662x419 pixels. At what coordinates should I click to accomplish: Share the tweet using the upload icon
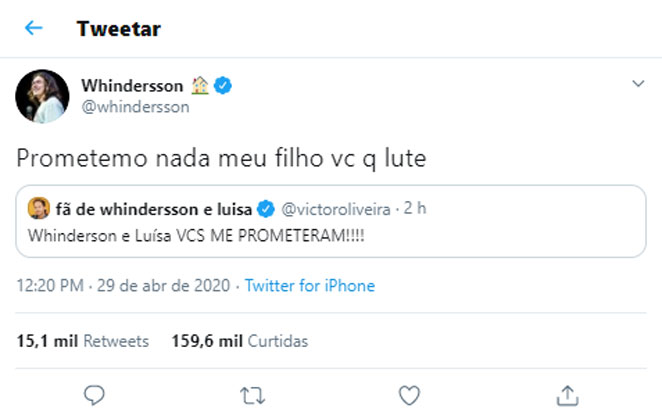pos(566,394)
